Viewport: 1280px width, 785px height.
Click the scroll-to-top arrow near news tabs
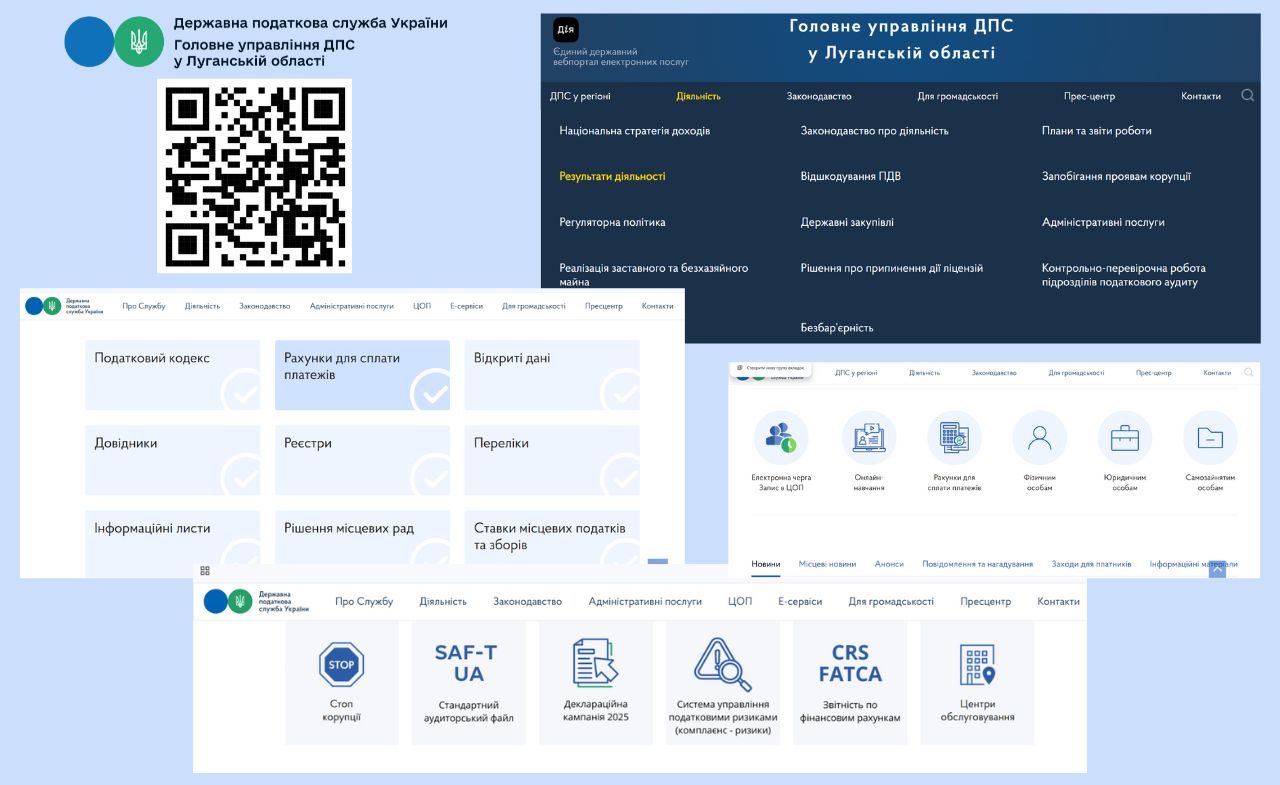tap(1217, 569)
